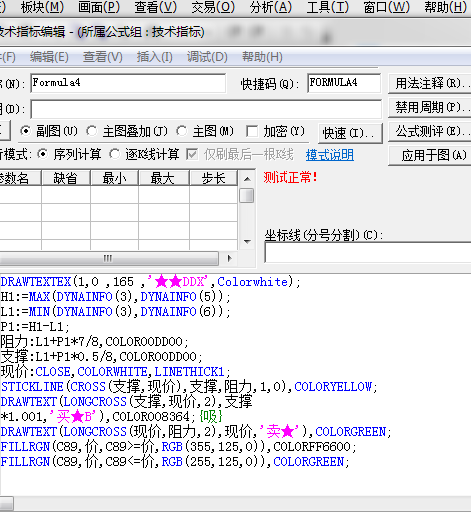Open the 板块(M) menu
Screen dimensions: 471x513
pyautogui.click(x=42, y=7)
